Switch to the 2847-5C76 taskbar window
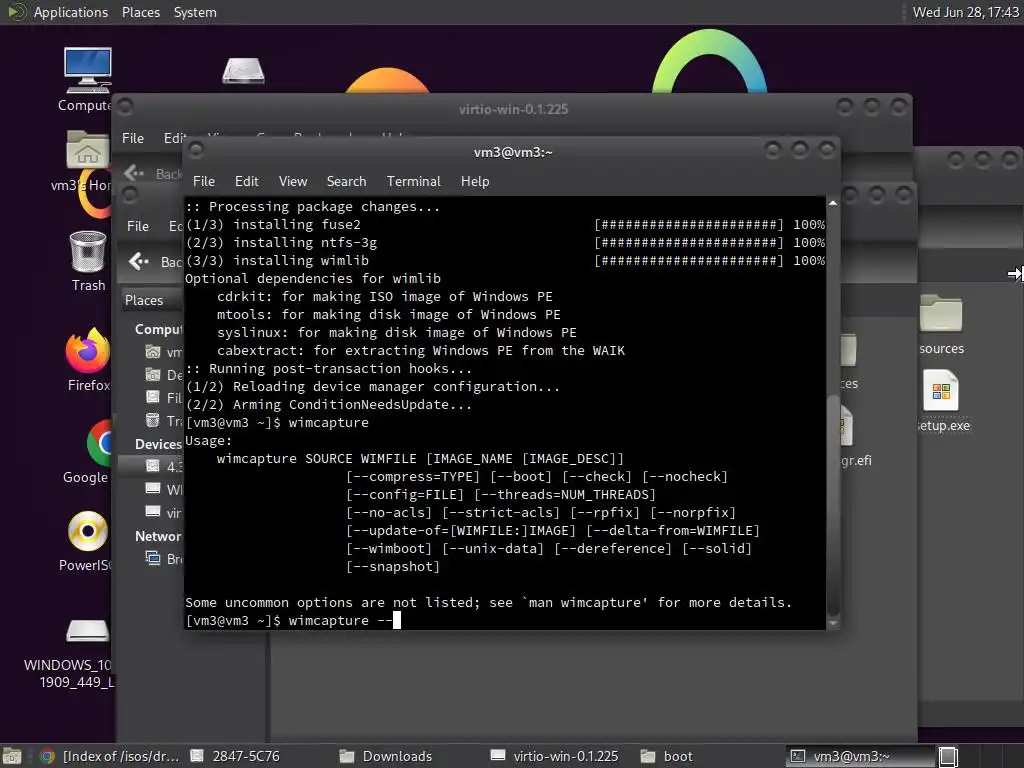 click(x=235, y=756)
